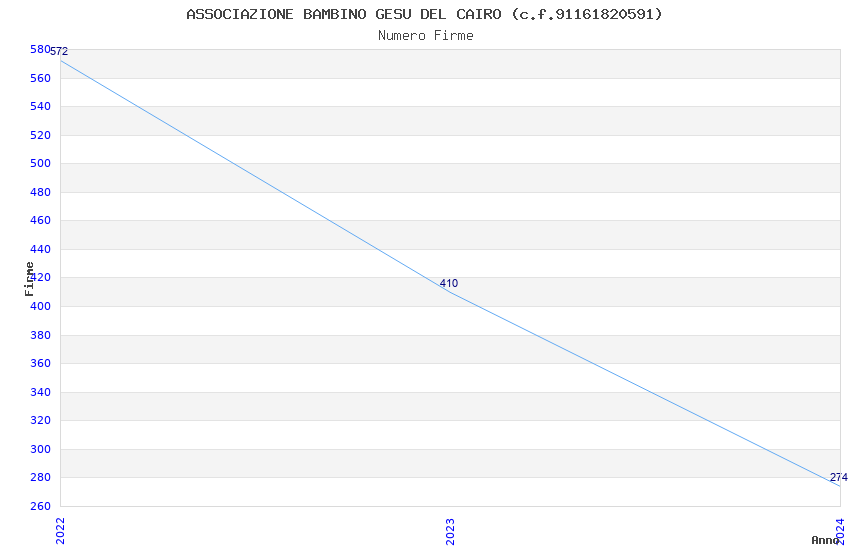
Task: Click the 460 y-axis tick label
Action: 40,220
